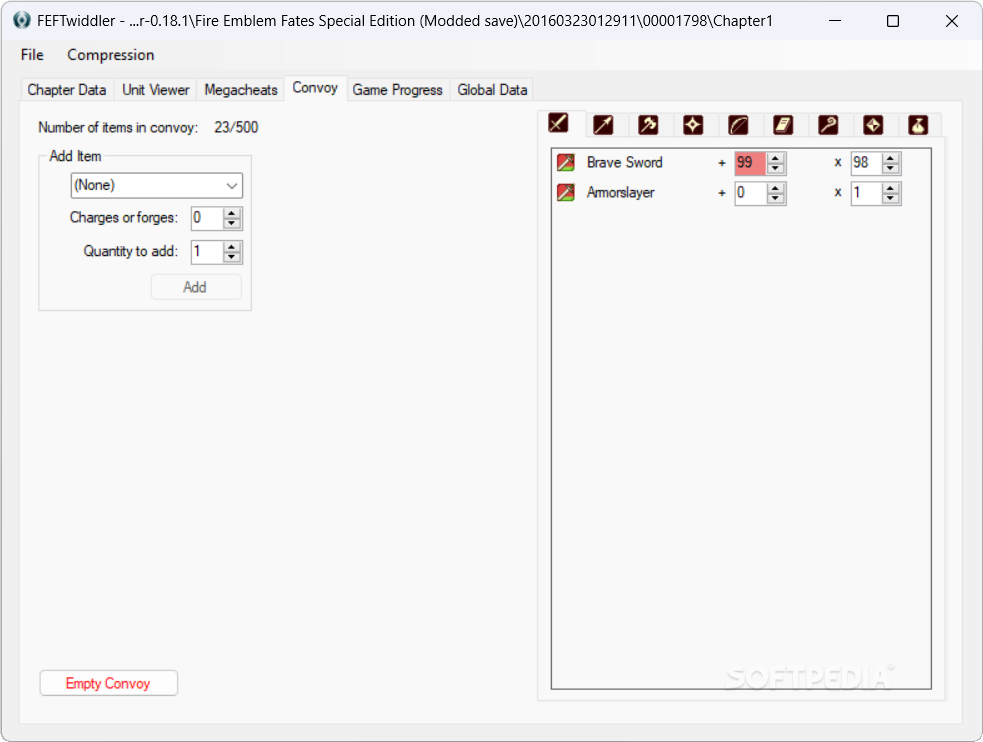
Task: Increase Brave Sword quantity
Action: pyautogui.click(x=891, y=158)
